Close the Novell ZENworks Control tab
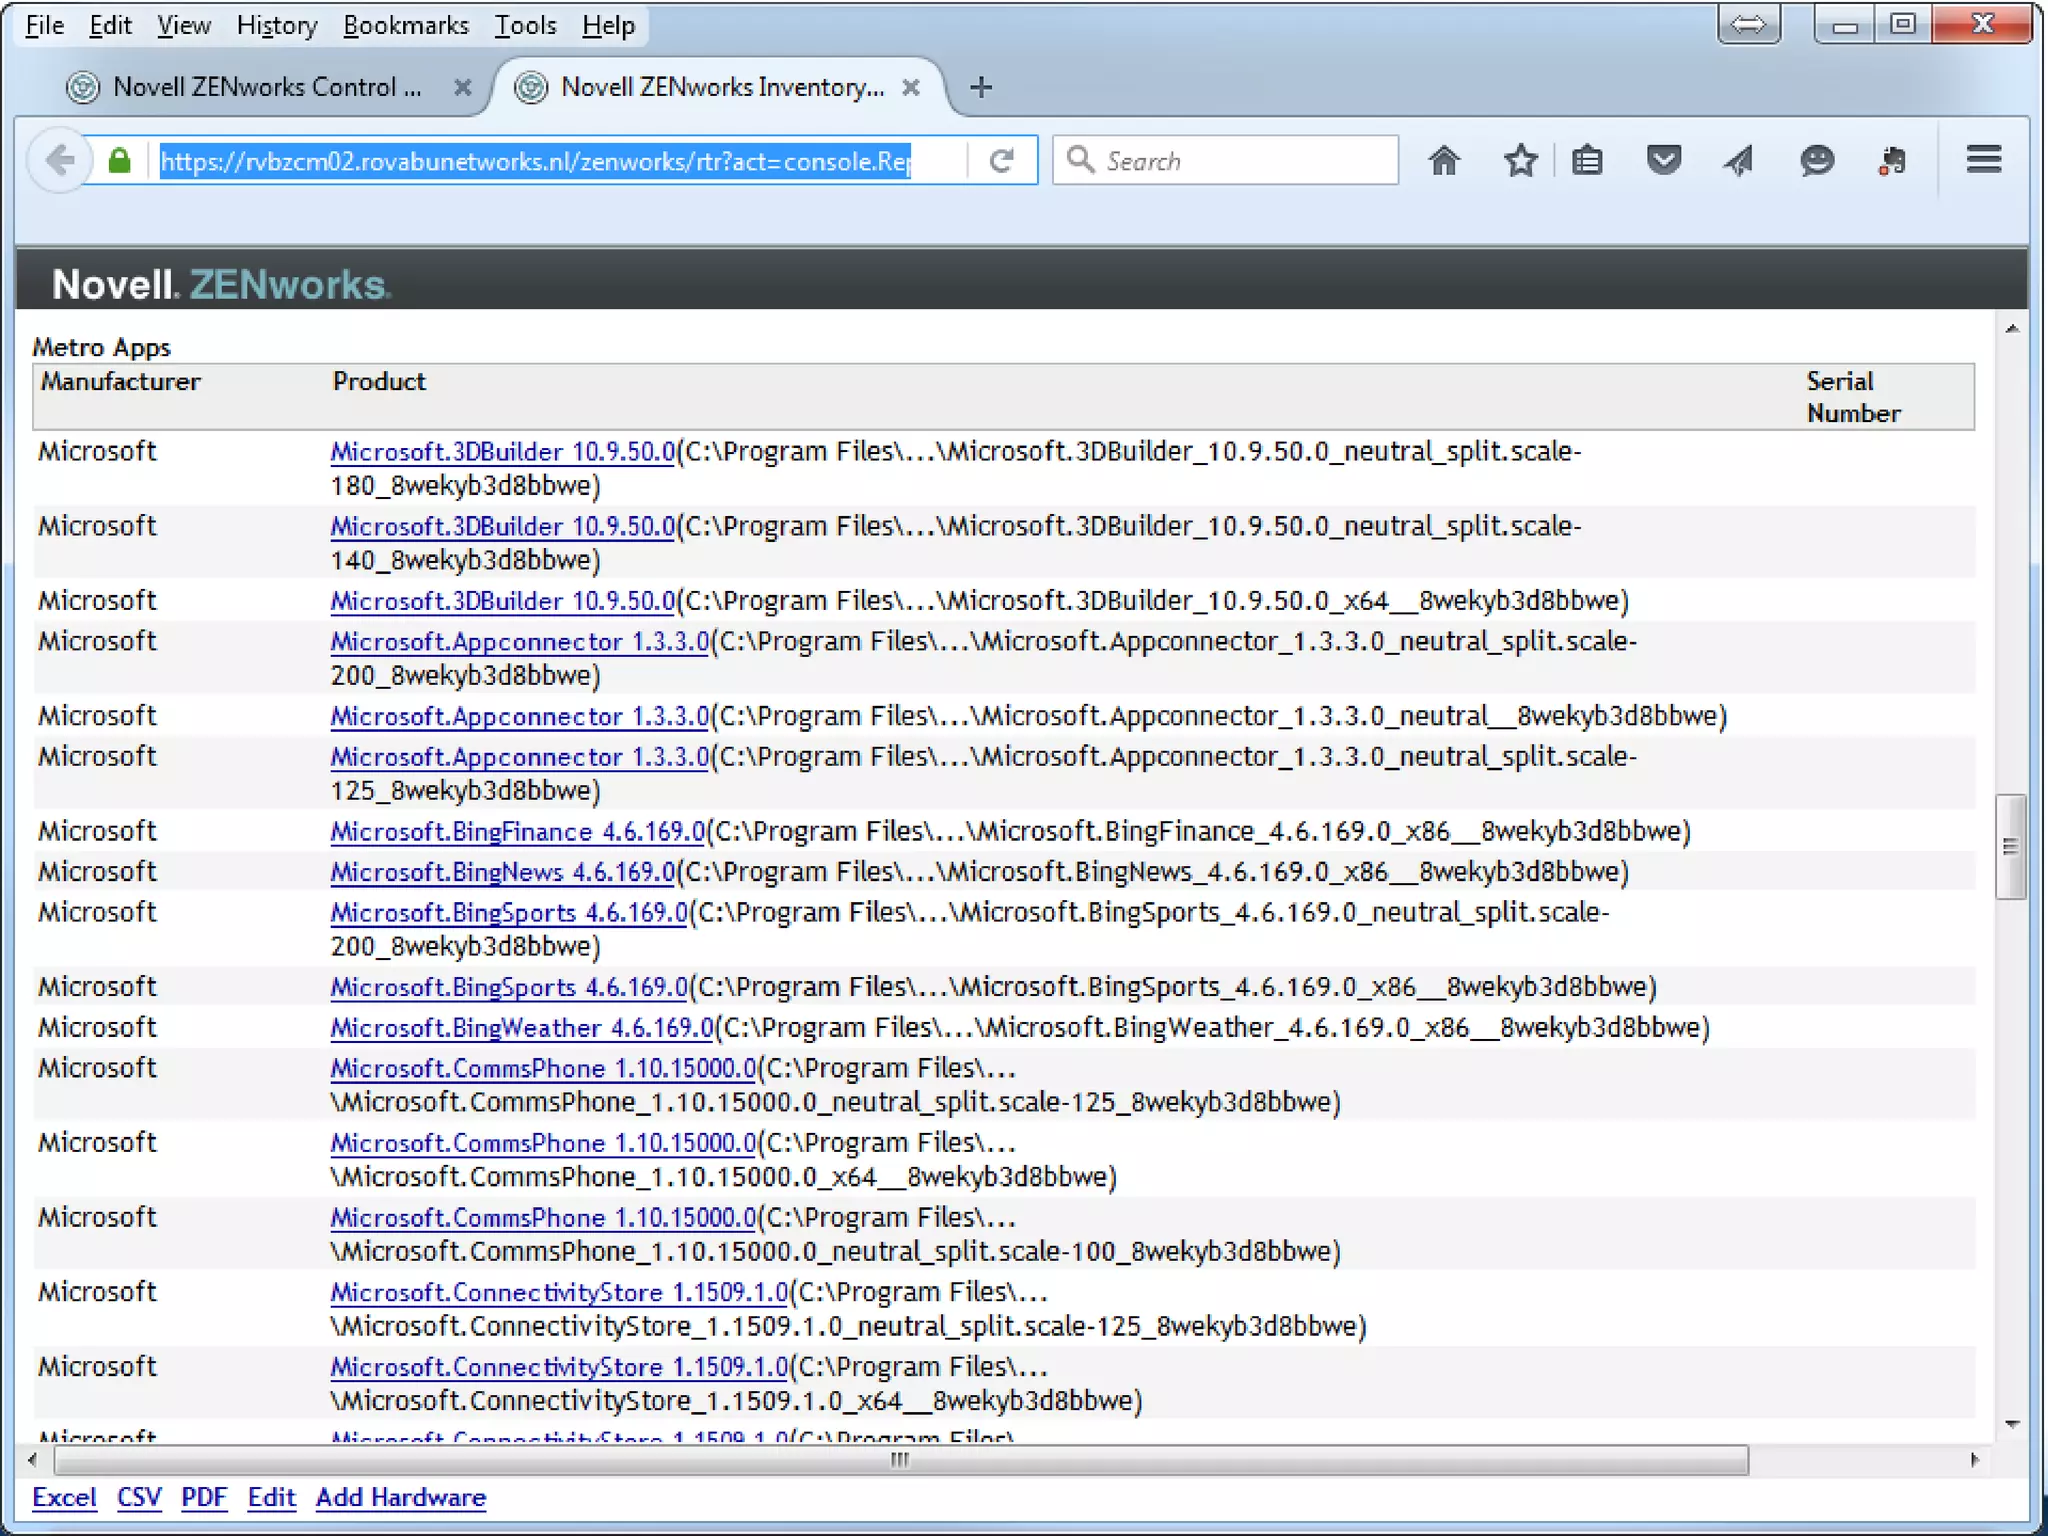2048x1536 pixels. [462, 87]
